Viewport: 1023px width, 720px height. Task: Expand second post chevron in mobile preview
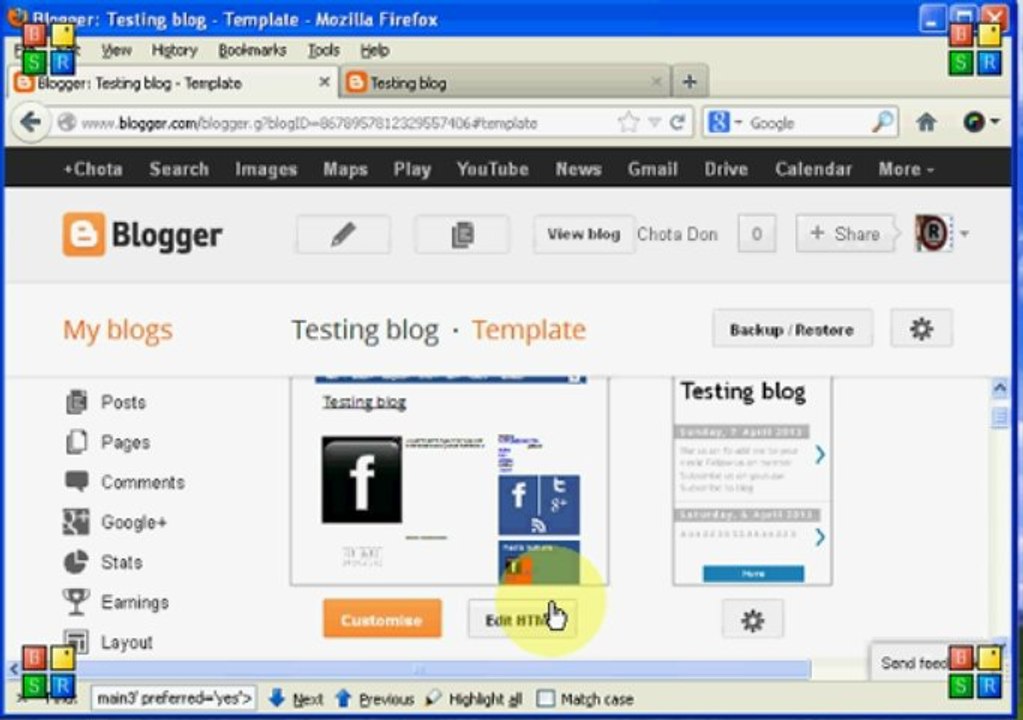pos(820,537)
